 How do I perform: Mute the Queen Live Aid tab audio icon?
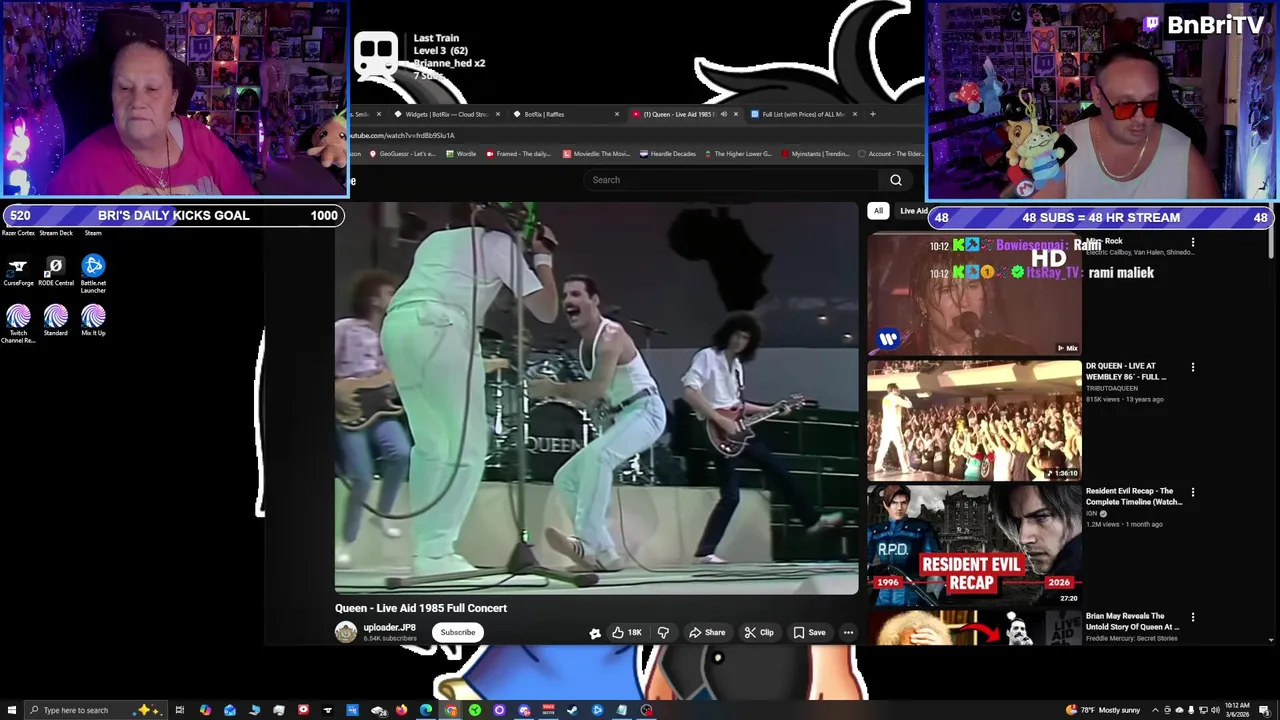tap(724, 114)
